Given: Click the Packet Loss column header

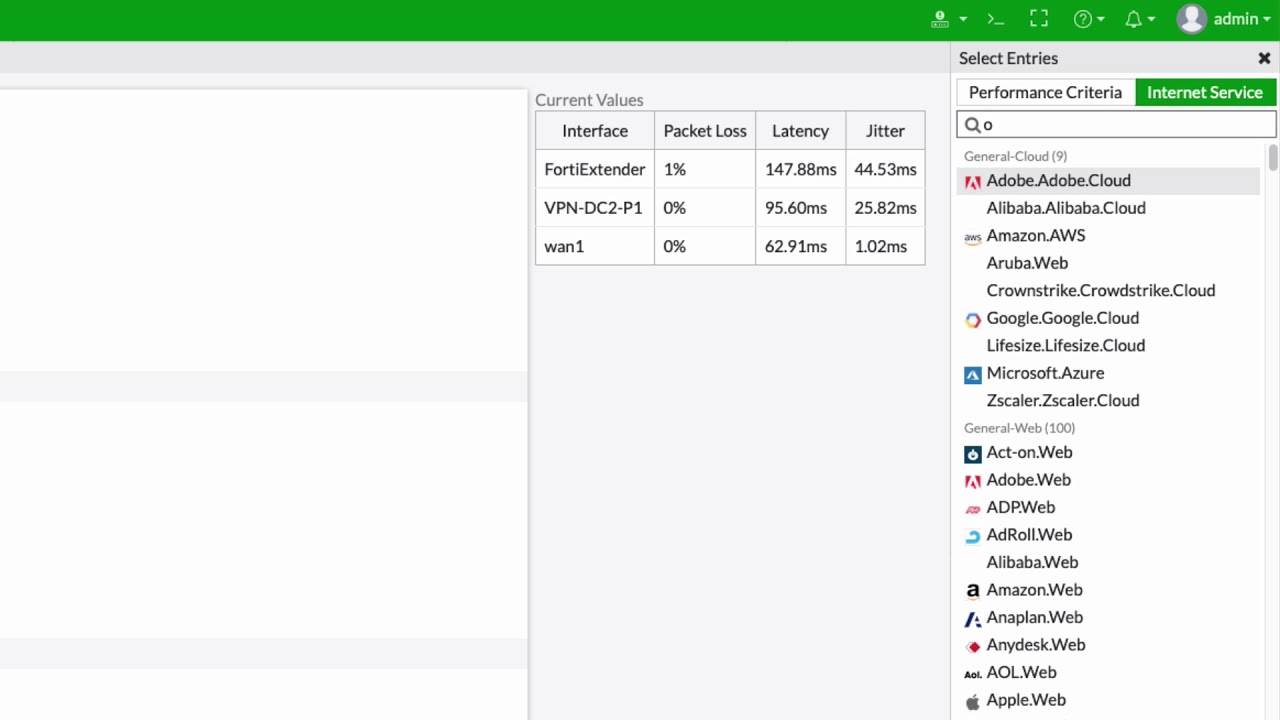Looking at the screenshot, I should (705, 131).
